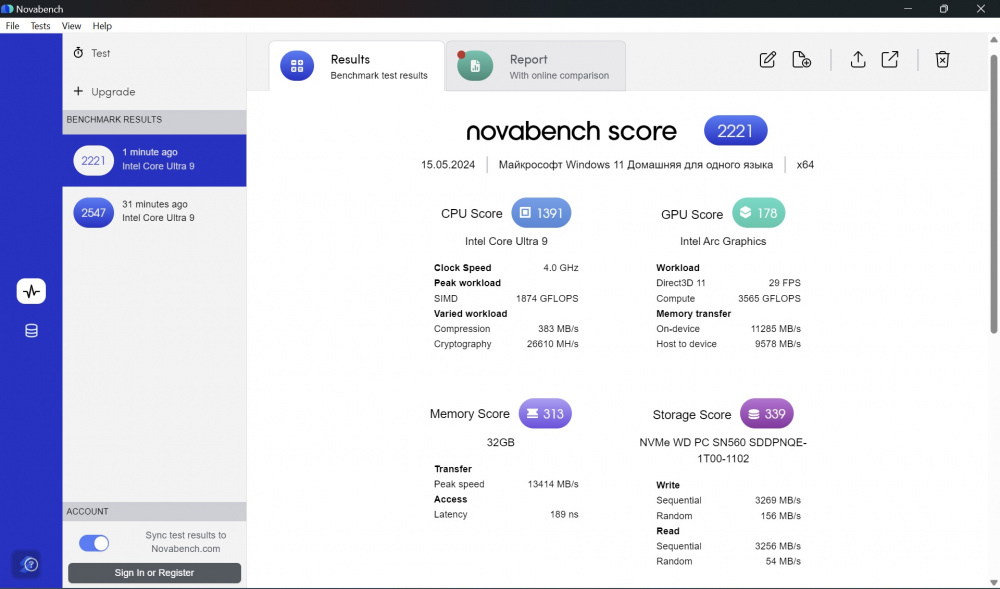Switch to the Results tab

pos(357,65)
